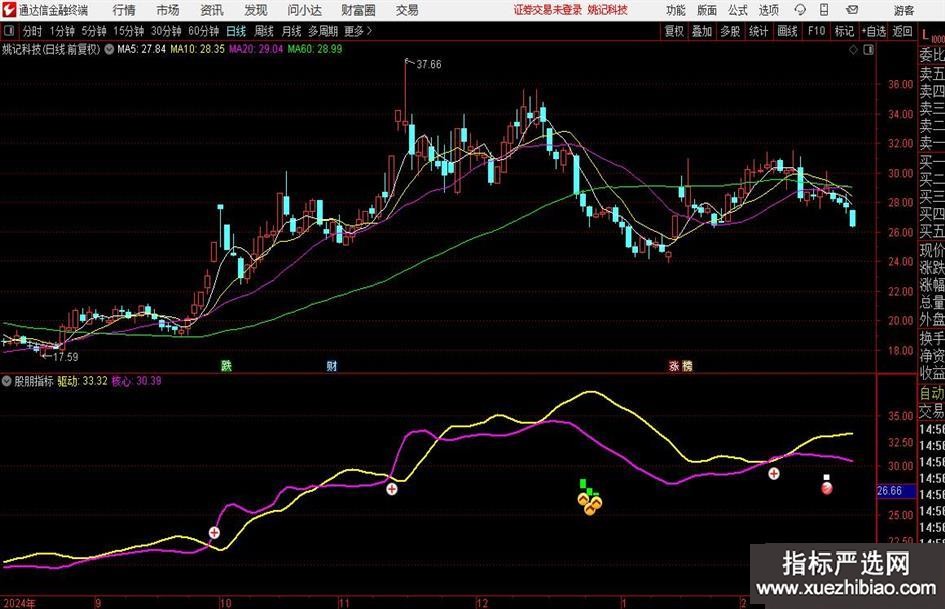Open the 财富圈 menu
Viewport: 945px width, 609px height.
[358, 10]
